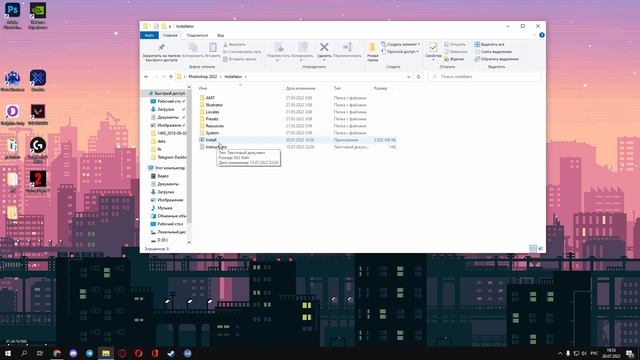Click the Explorer help question mark icon
The image size is (640, 360).
tap(542, 35)
